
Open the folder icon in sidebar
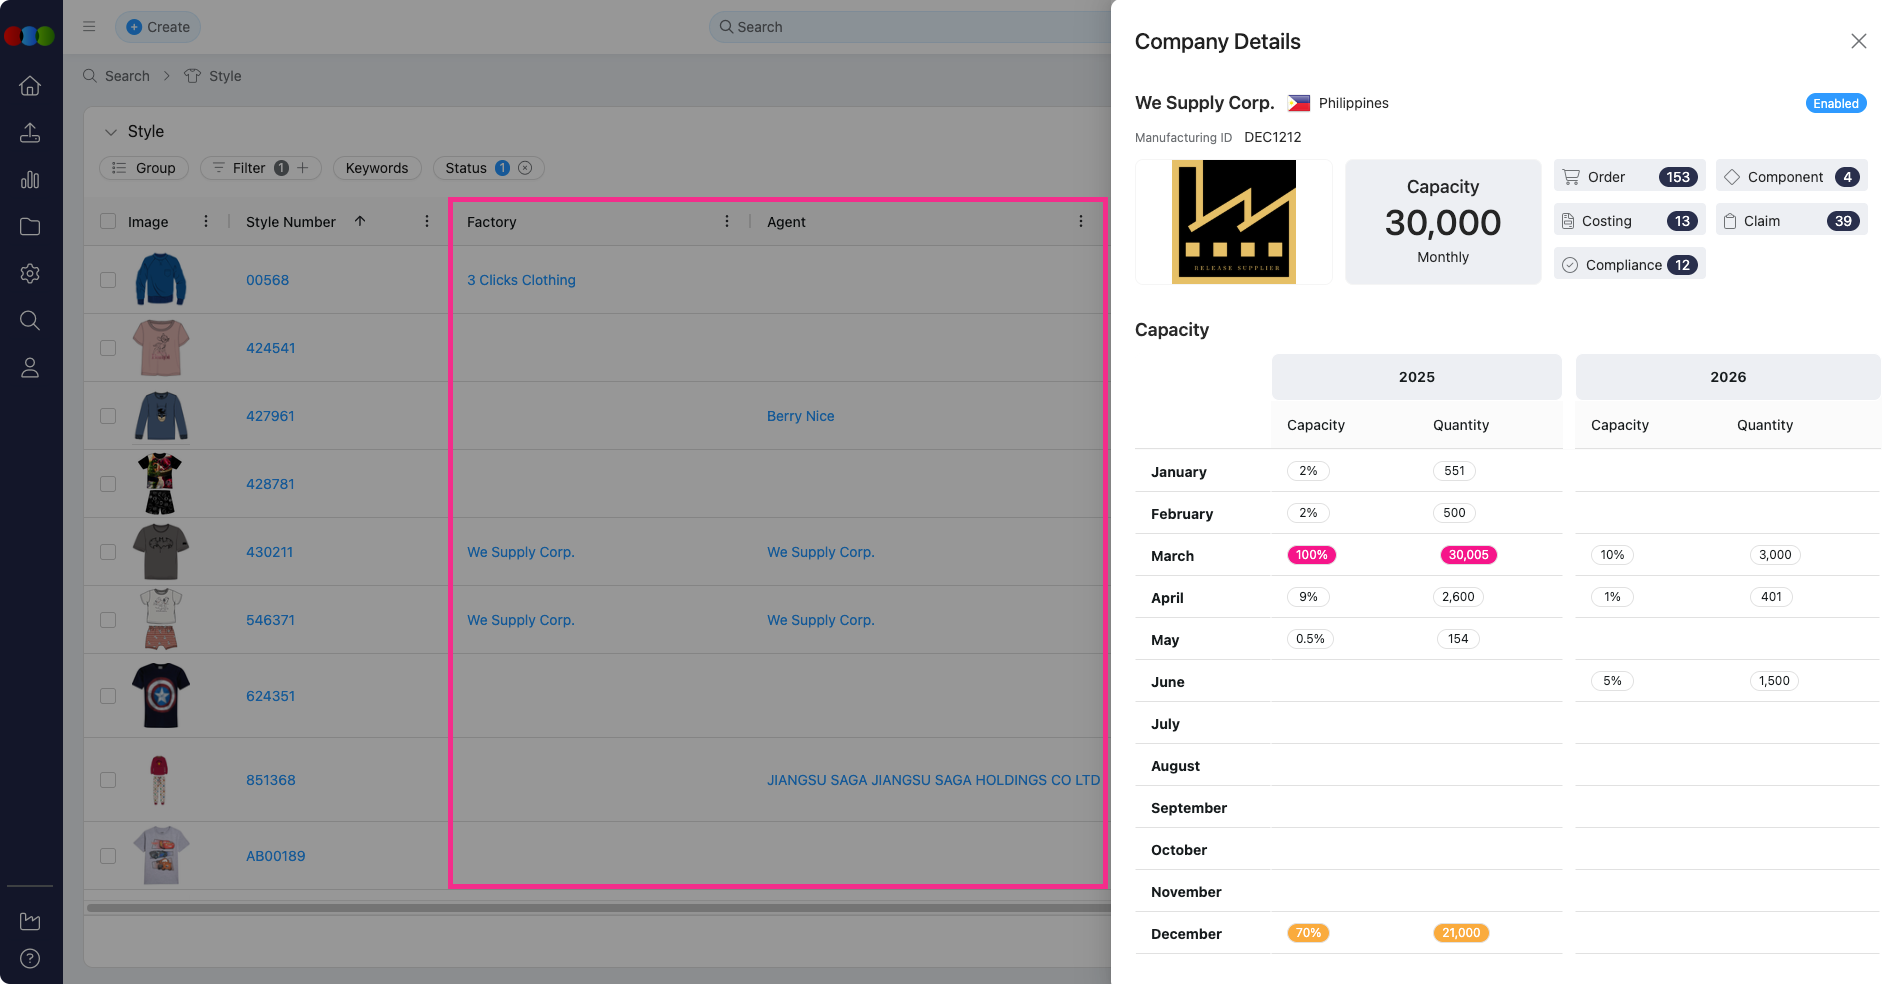point(30,227)
